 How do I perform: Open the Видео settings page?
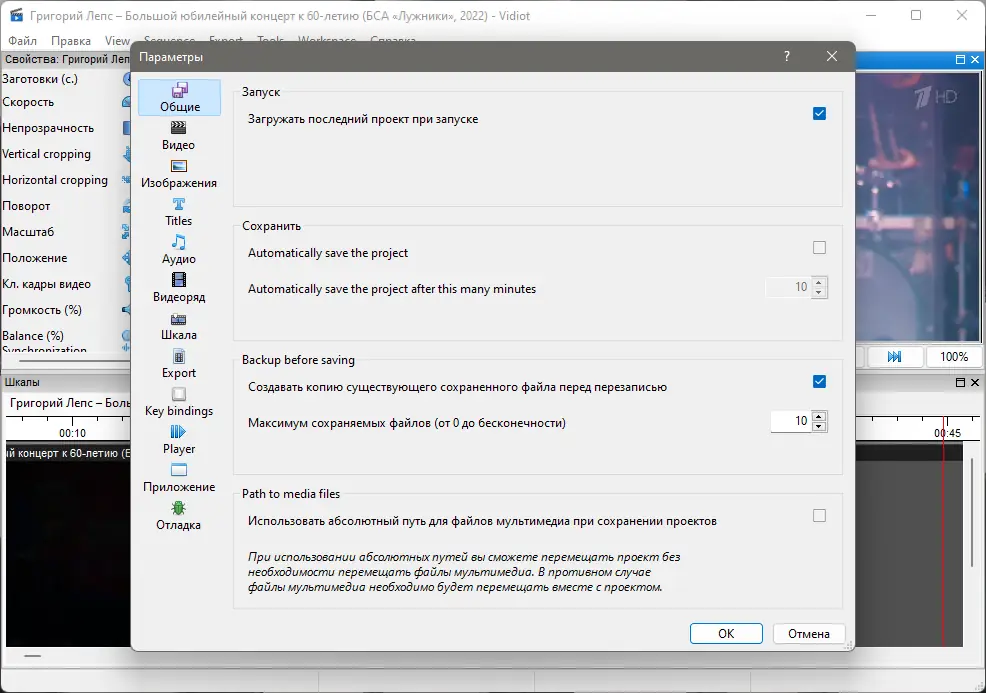tap(179, 136)
